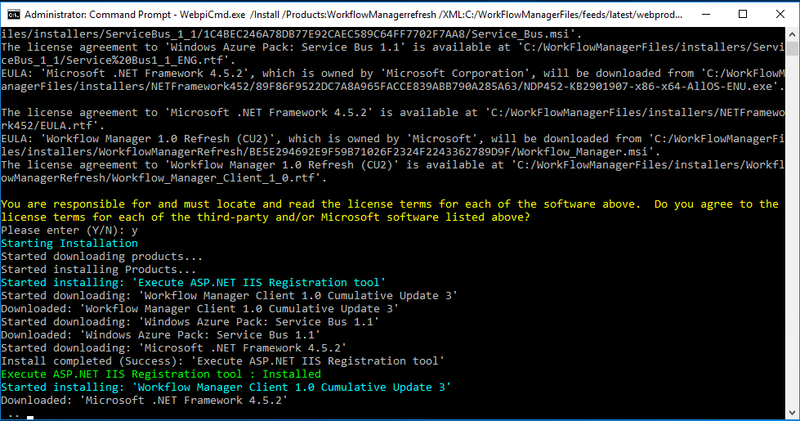Maximize the Command Prompt window

pyautogui.click(x=743, y=14)
